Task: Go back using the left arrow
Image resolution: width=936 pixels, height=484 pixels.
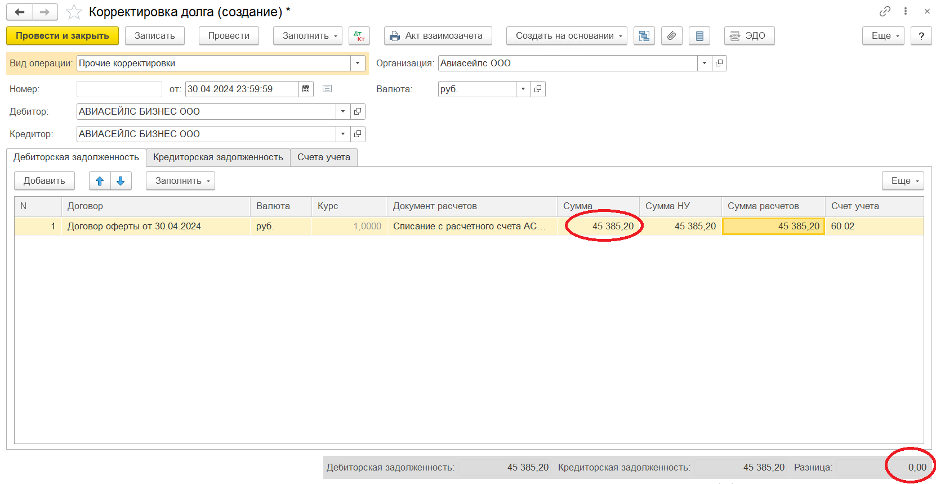Action: pyautogui.click(x=19, y=12)
